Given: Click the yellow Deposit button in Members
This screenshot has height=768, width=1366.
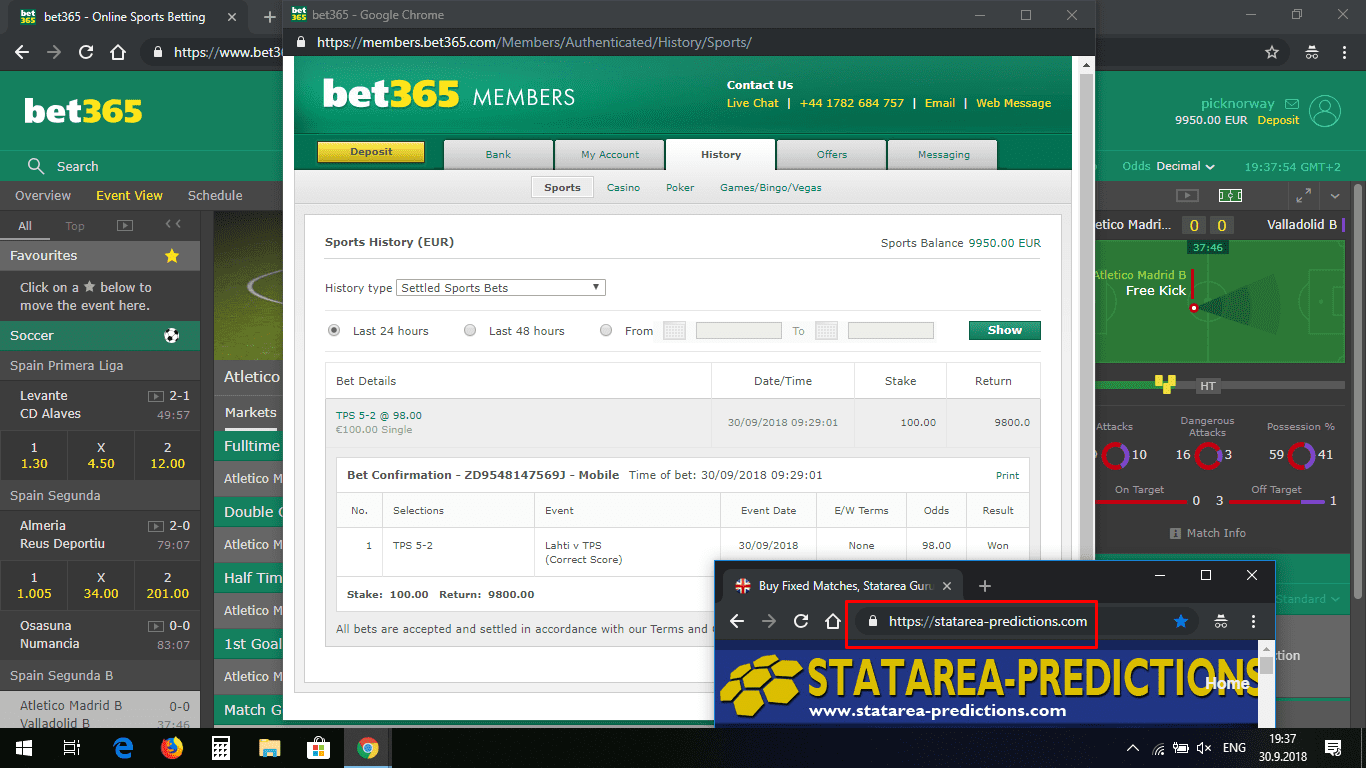Looking at the screenshot, I should pos(371,152).
